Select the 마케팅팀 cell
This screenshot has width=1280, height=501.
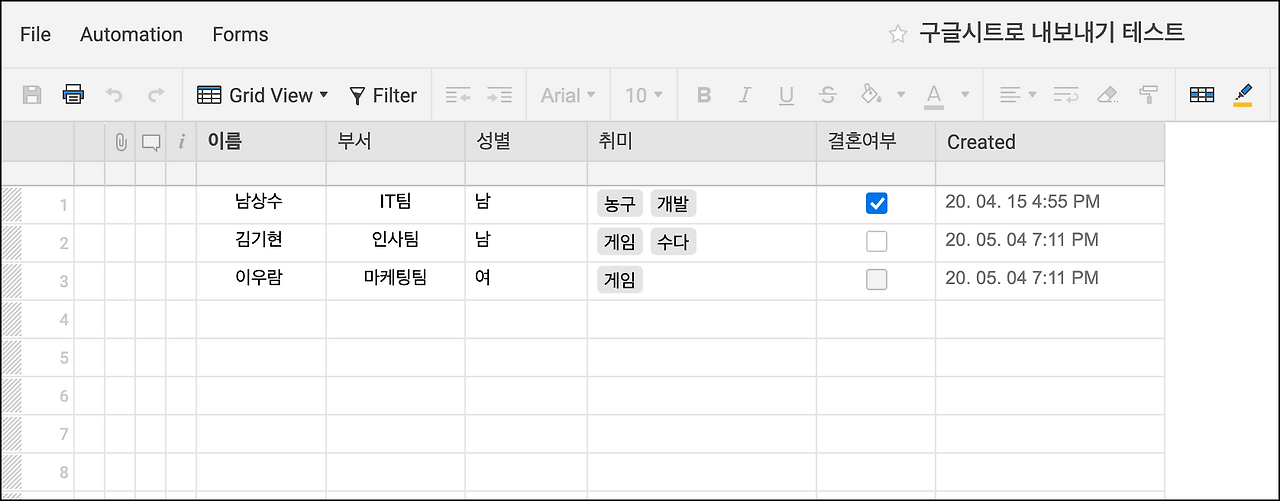(x=395, y=279)
